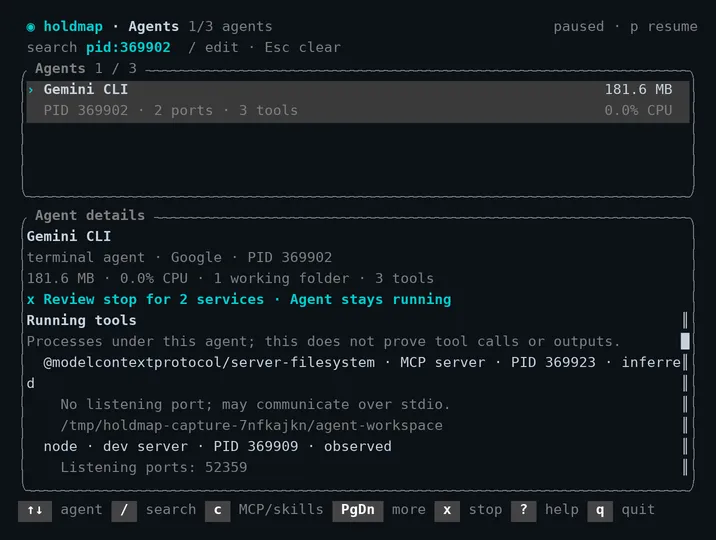716x540 pixels.
Task: Click the Agents 1 / 3 panel title
Action: [x=86, y=68]
